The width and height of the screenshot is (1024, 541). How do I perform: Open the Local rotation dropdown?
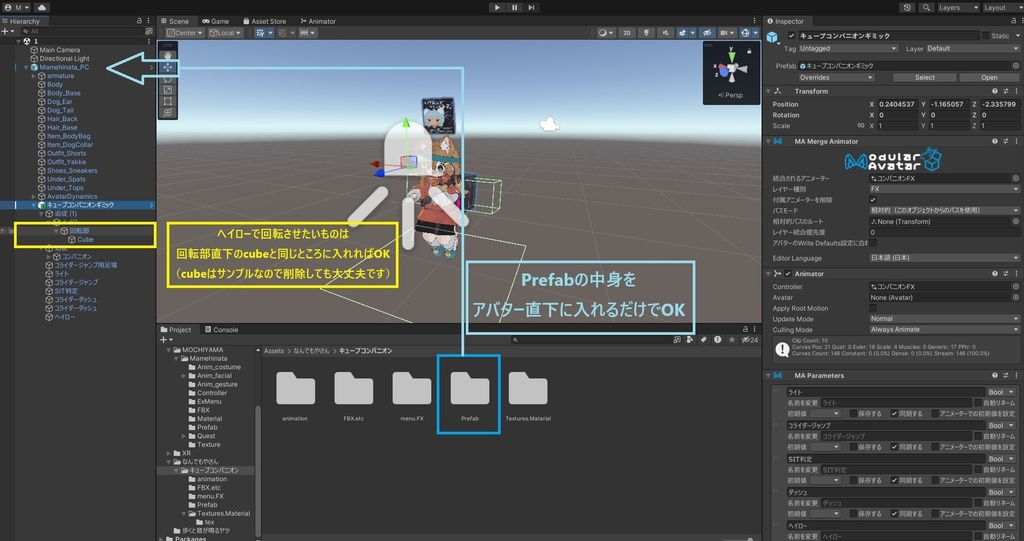point(225,33)
